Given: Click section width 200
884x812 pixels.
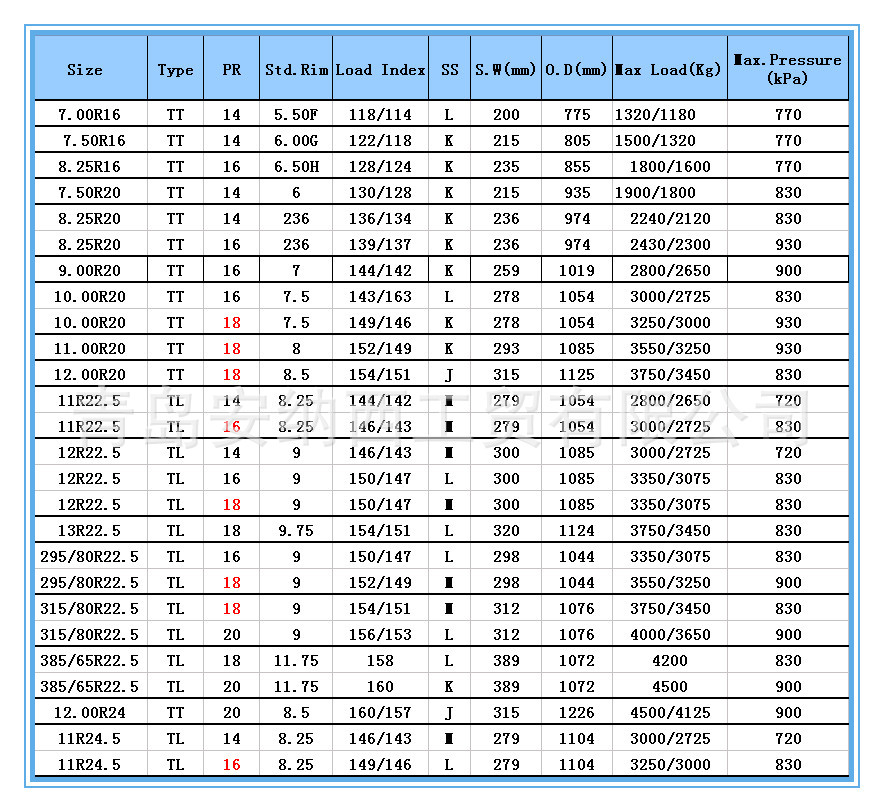Looking at the screenshot, I should pos(506,114).
